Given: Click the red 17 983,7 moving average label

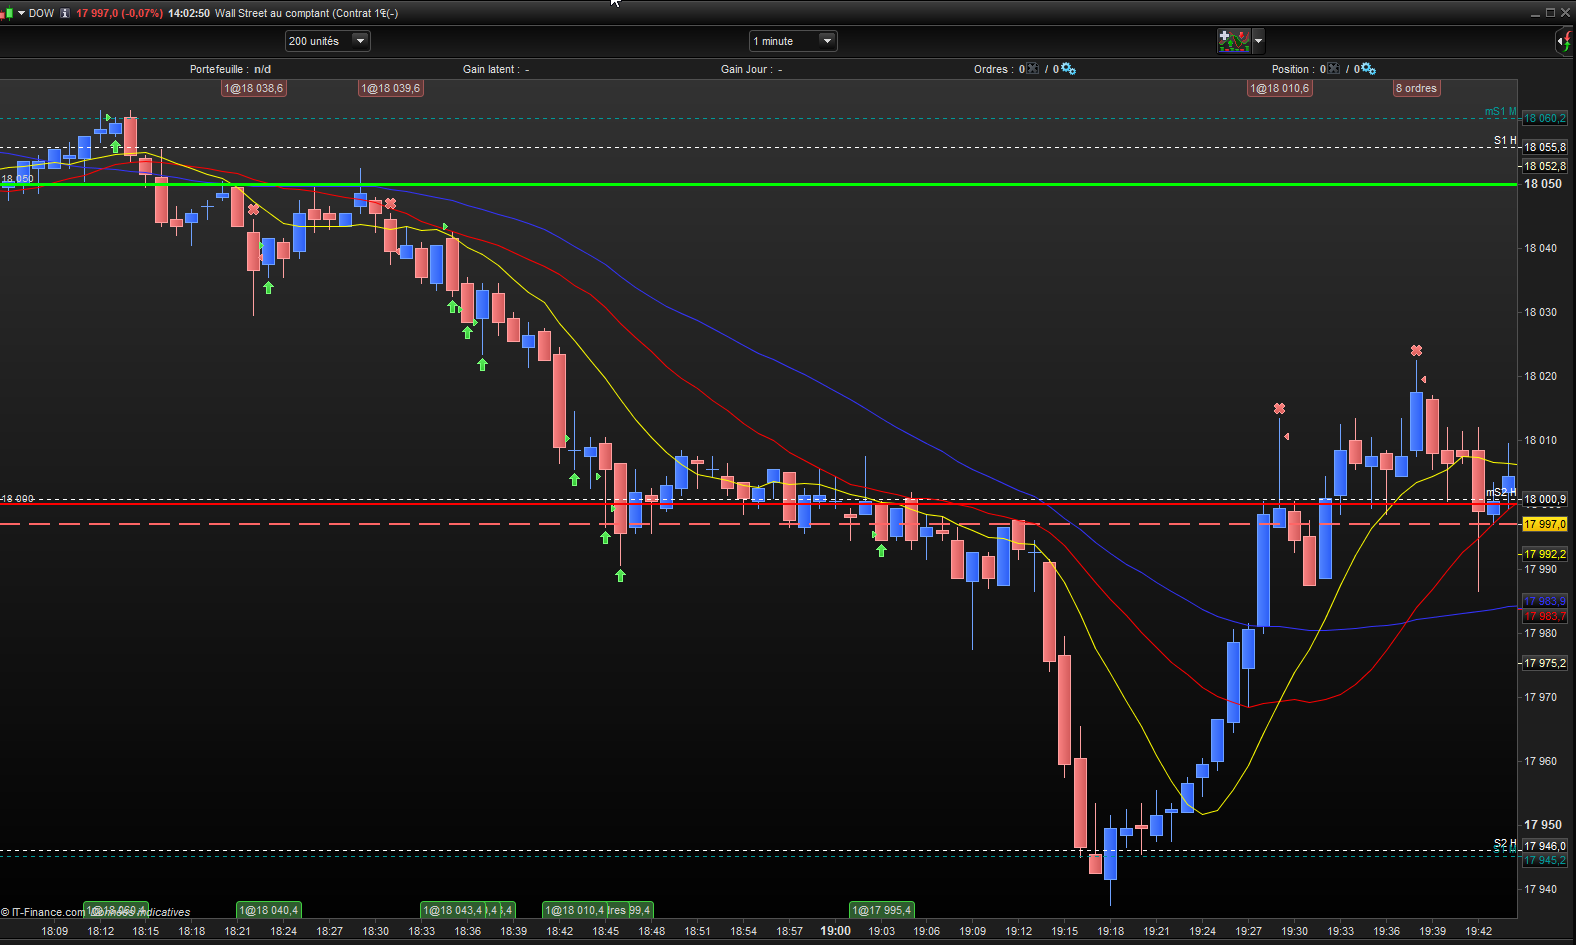Looking at the screenshot, I should tap(1545, 616).
